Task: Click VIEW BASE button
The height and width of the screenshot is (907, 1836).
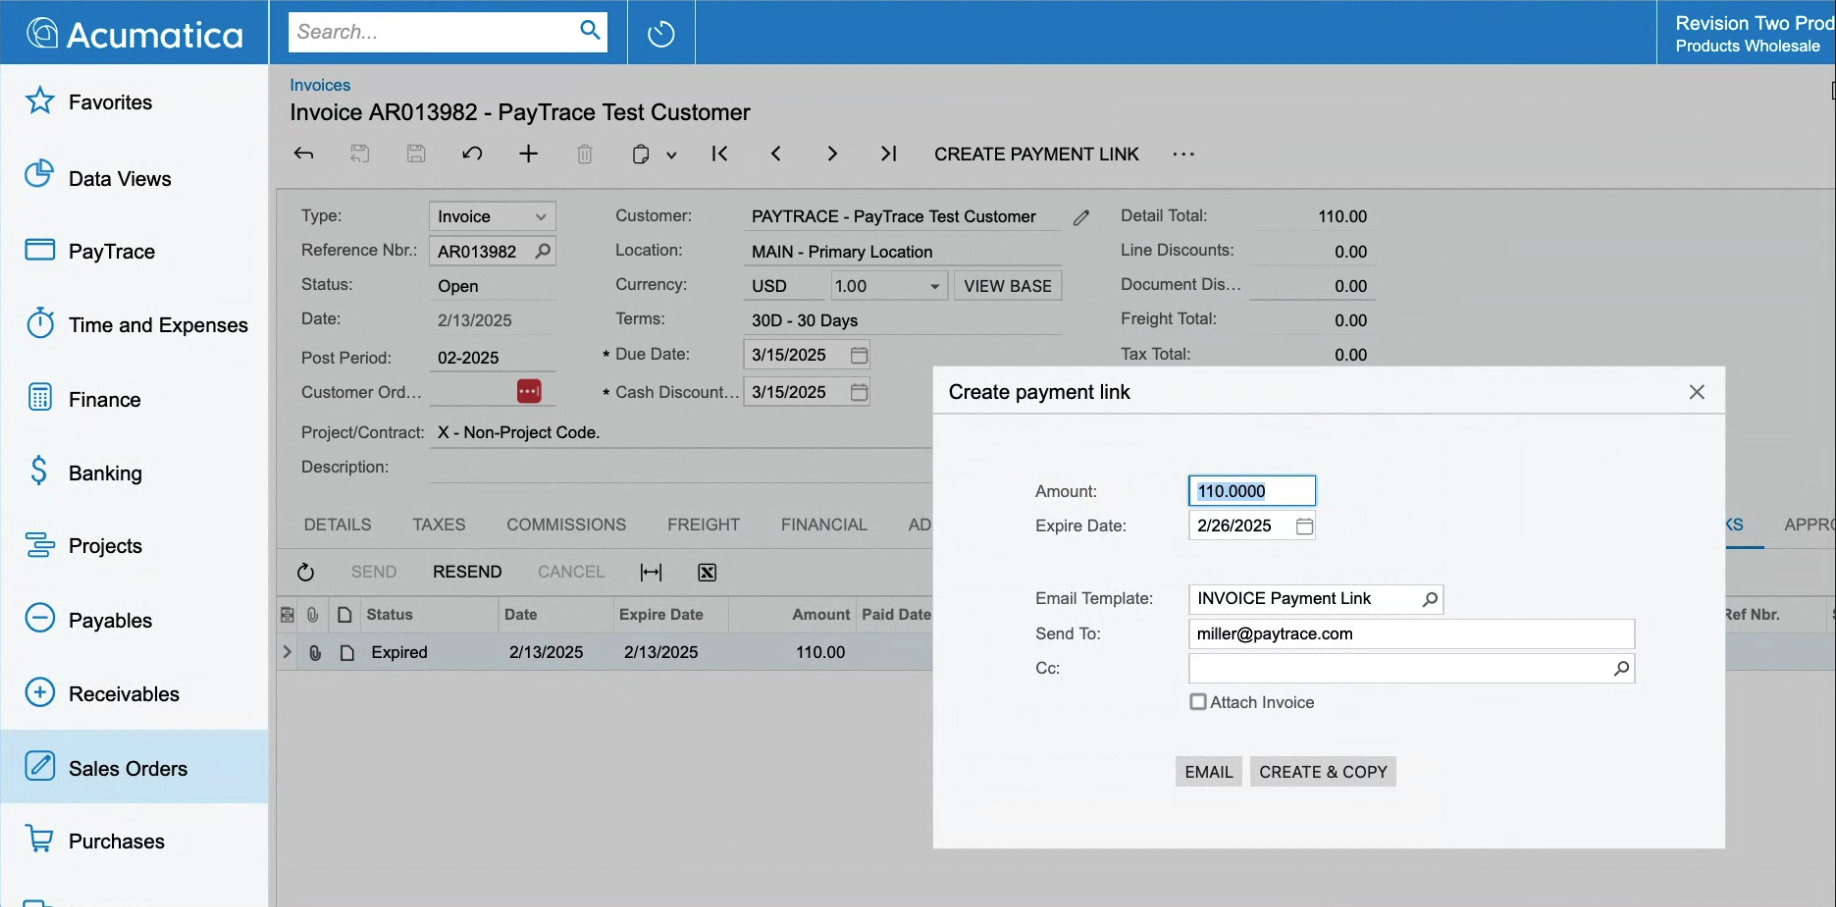Action: click(1008, 286)
